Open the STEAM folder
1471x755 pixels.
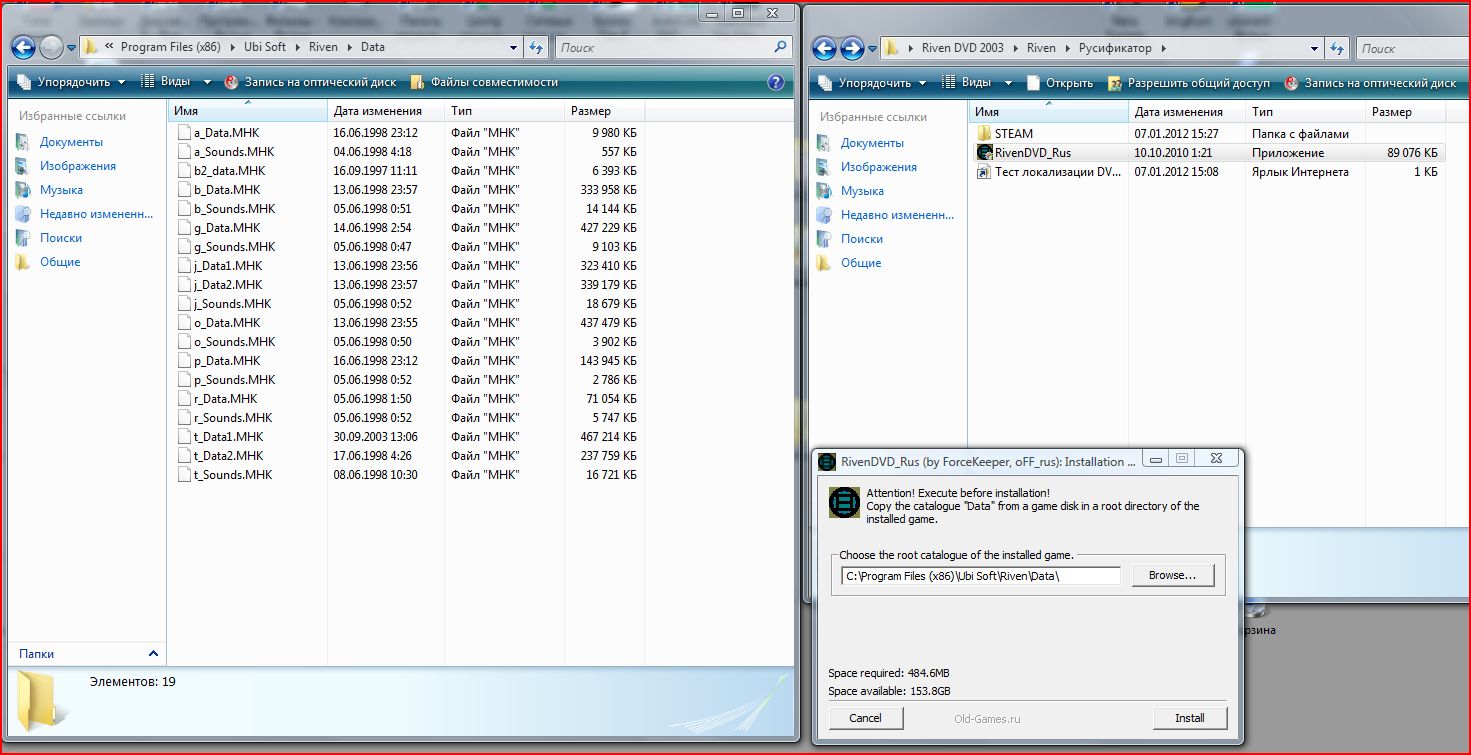pos(1013,134)
